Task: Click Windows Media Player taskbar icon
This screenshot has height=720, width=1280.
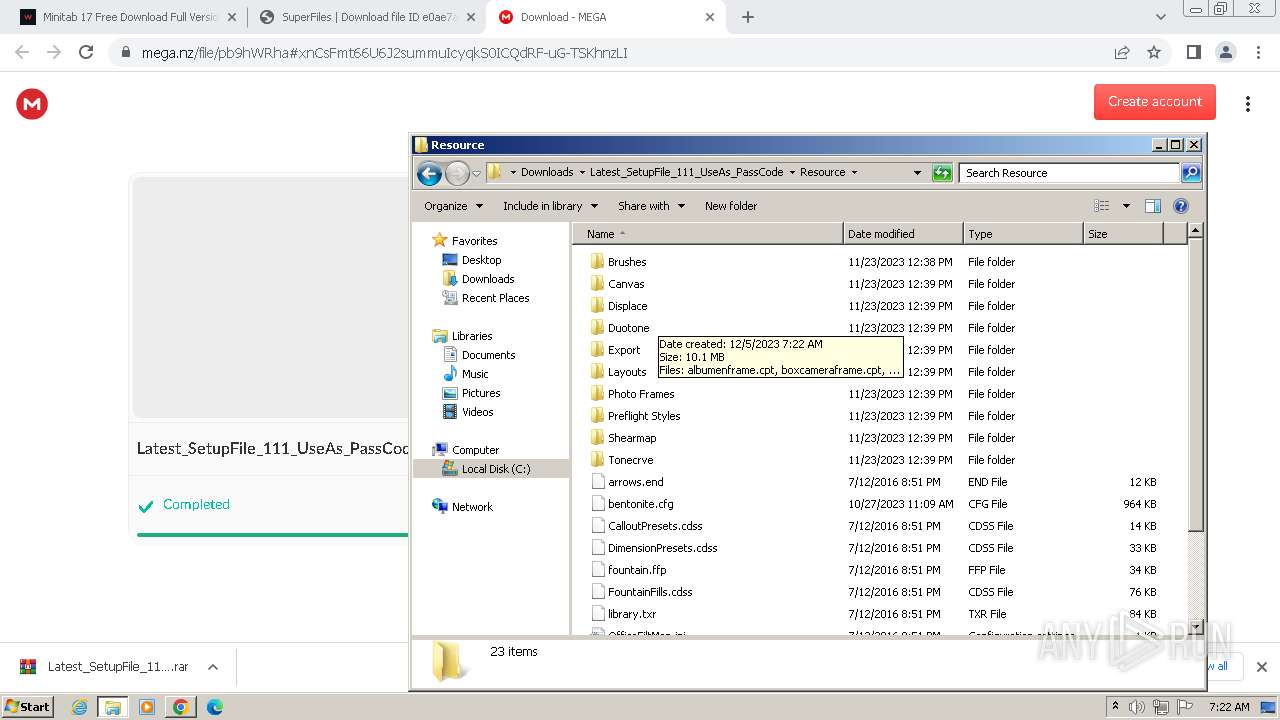Action: click(147, 707)
